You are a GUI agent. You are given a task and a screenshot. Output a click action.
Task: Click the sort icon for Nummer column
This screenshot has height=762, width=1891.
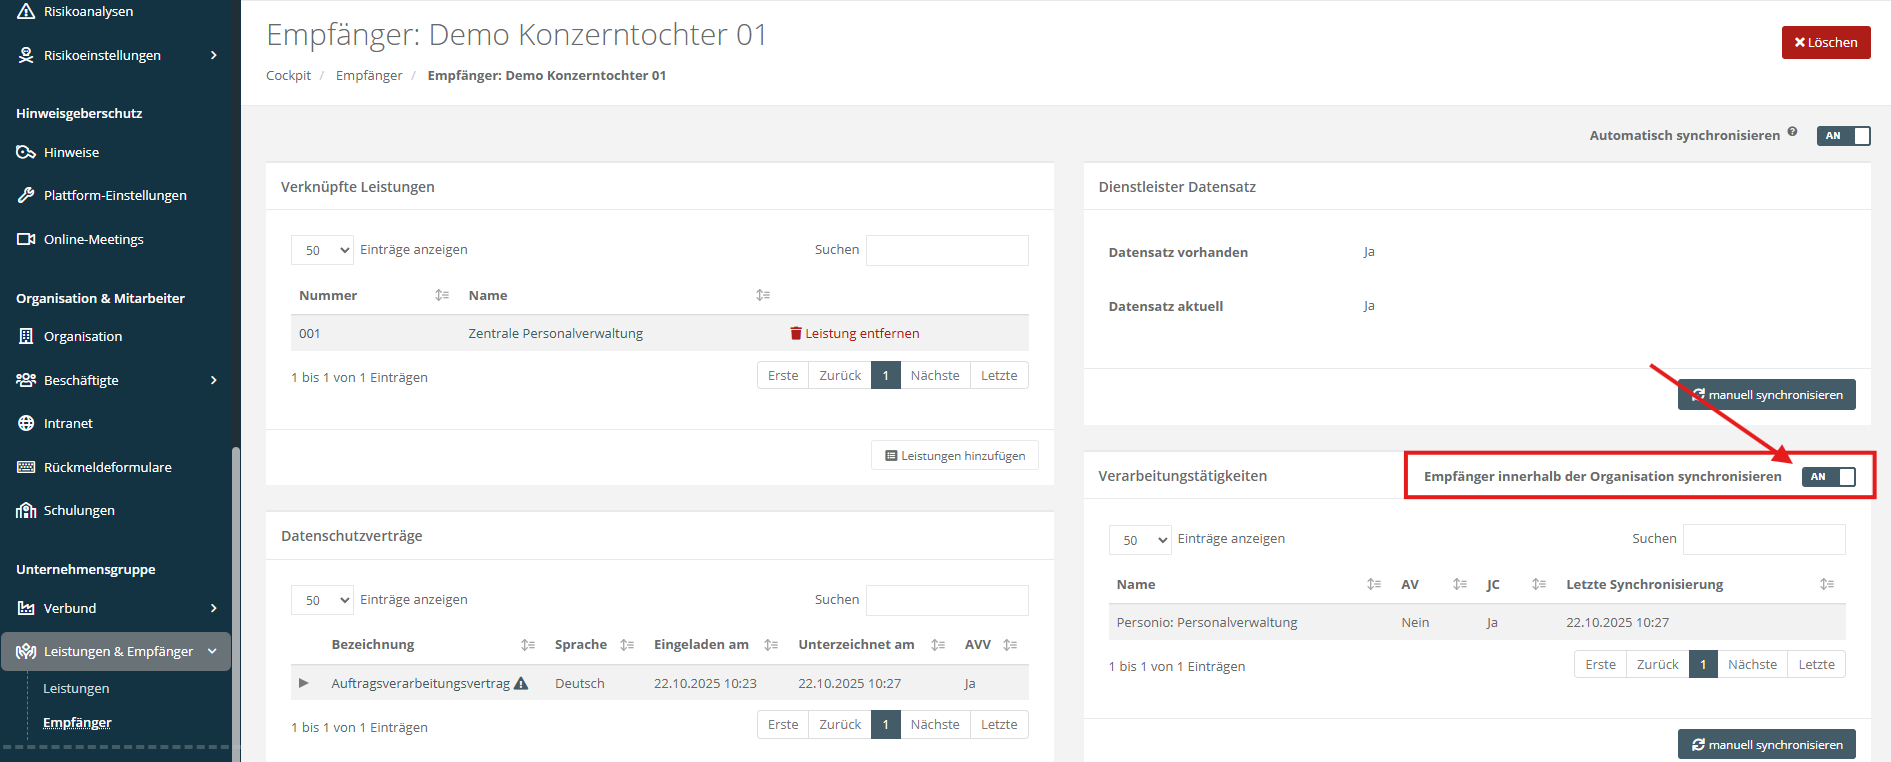(442, 295)
